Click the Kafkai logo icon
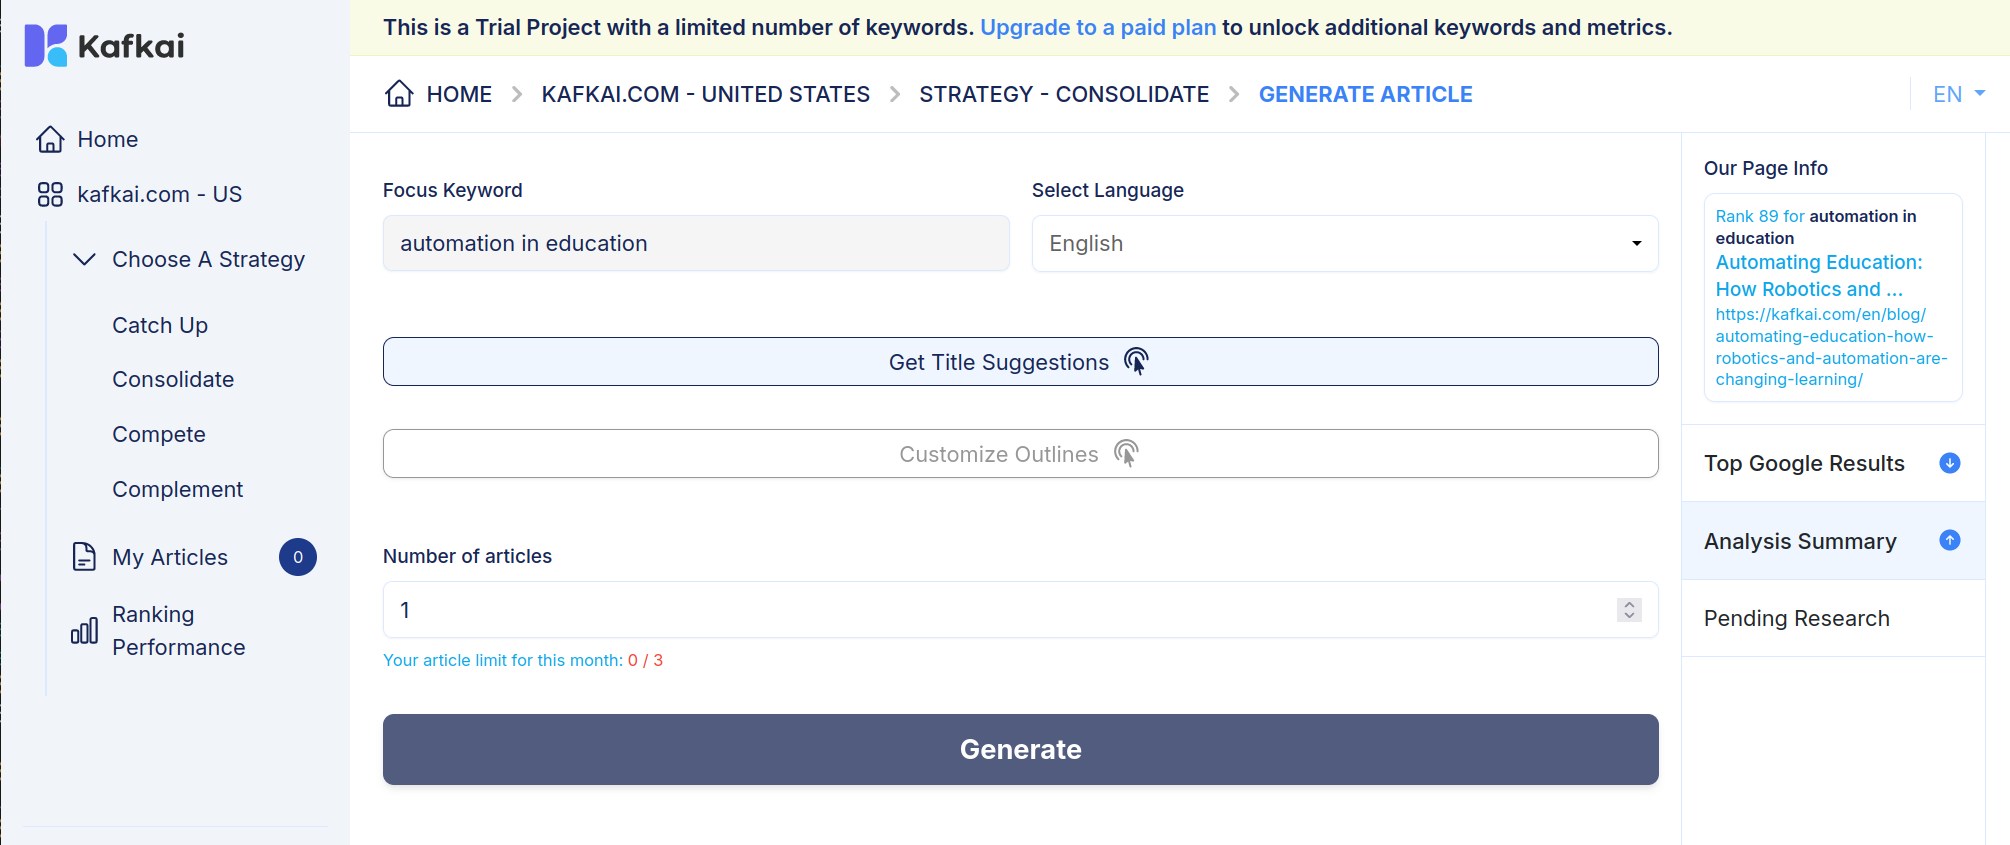The image size is (2010, 845). pyautogui.click(x=45, y=45)
